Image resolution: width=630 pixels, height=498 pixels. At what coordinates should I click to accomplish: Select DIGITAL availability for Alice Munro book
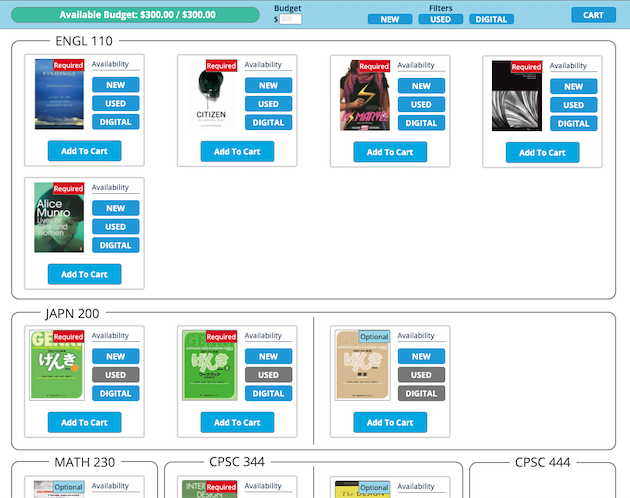tap(116, 245)
